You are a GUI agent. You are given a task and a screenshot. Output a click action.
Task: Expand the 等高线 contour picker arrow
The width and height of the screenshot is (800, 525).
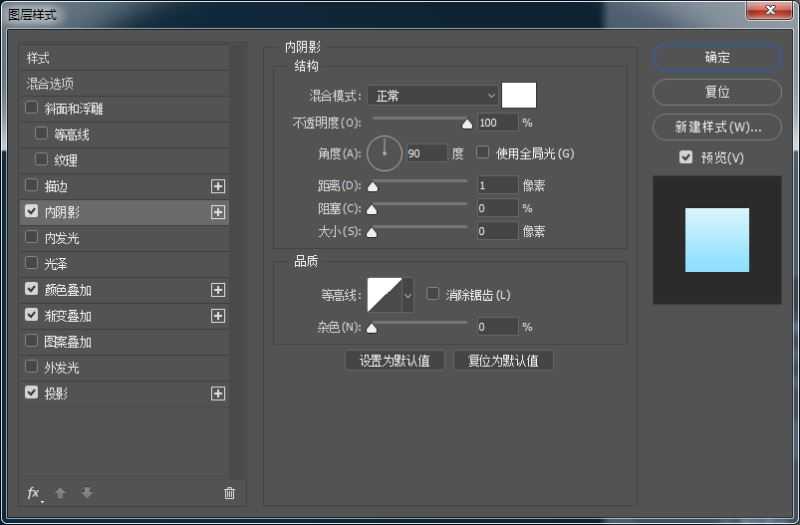(407, 295)
